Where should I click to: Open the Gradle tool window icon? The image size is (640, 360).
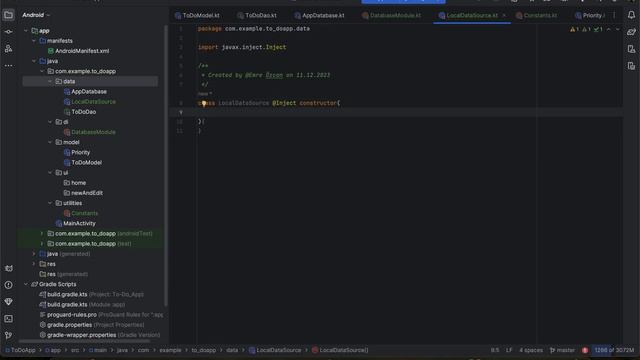(631, 32)
